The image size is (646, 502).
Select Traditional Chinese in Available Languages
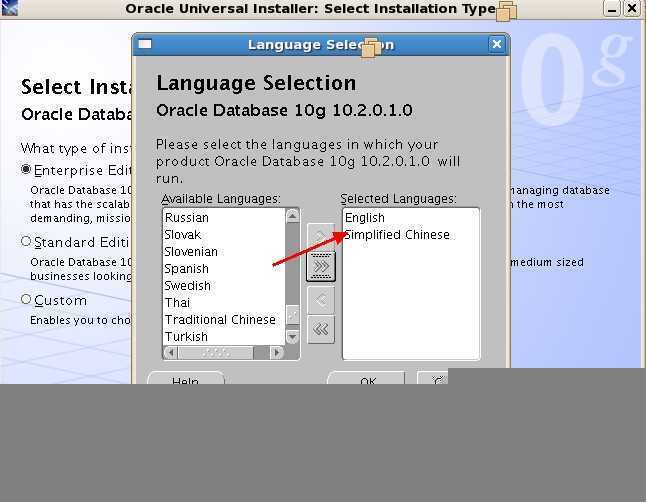224,319
